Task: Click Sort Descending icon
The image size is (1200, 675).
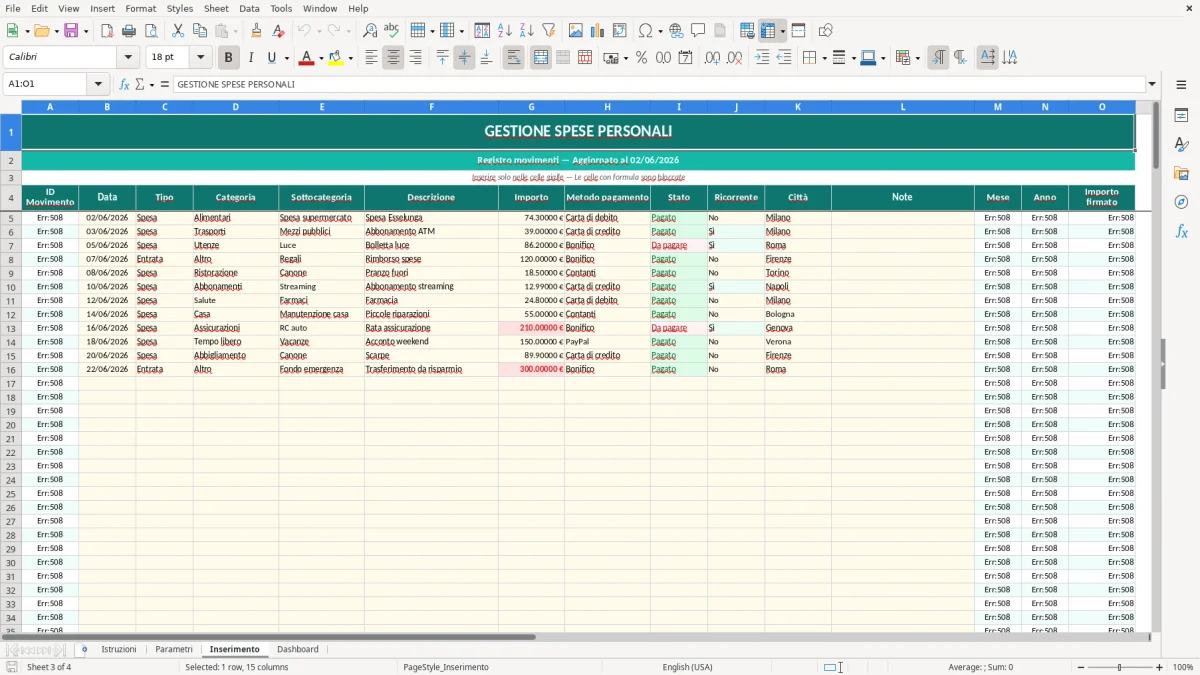Action: pos(527,31)
